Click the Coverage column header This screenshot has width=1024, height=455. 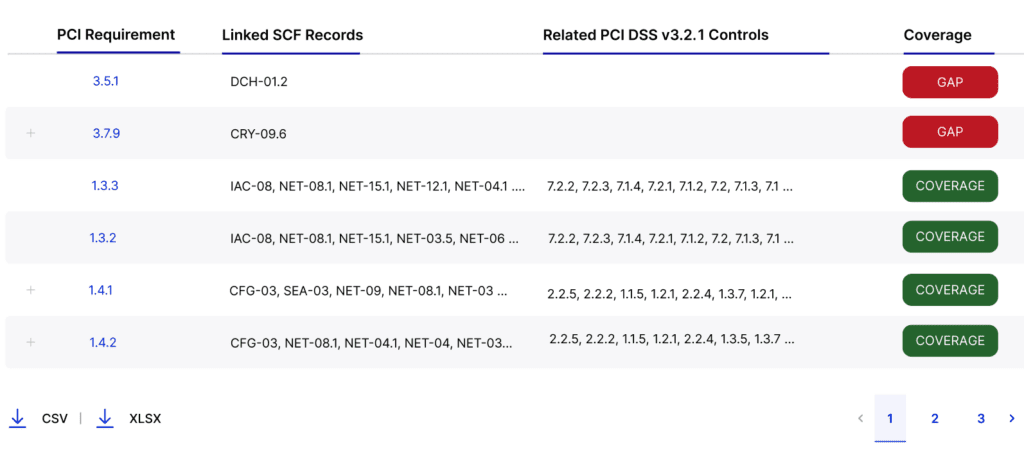938,35
